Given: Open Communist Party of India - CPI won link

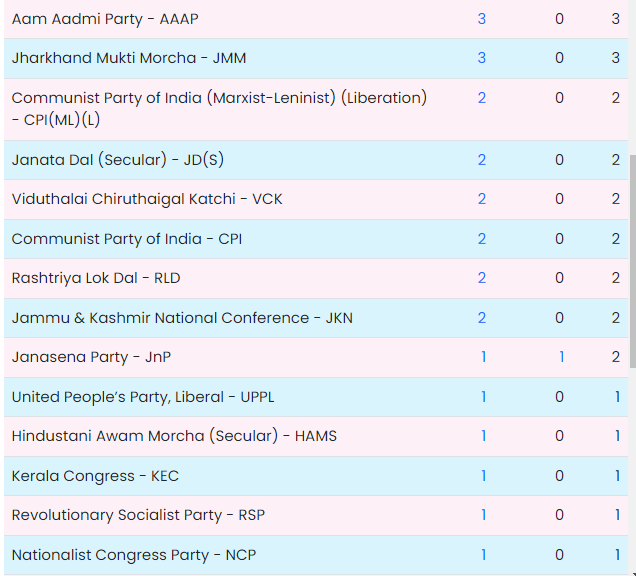Looking at the screenshot, I should tap(481, 239).
